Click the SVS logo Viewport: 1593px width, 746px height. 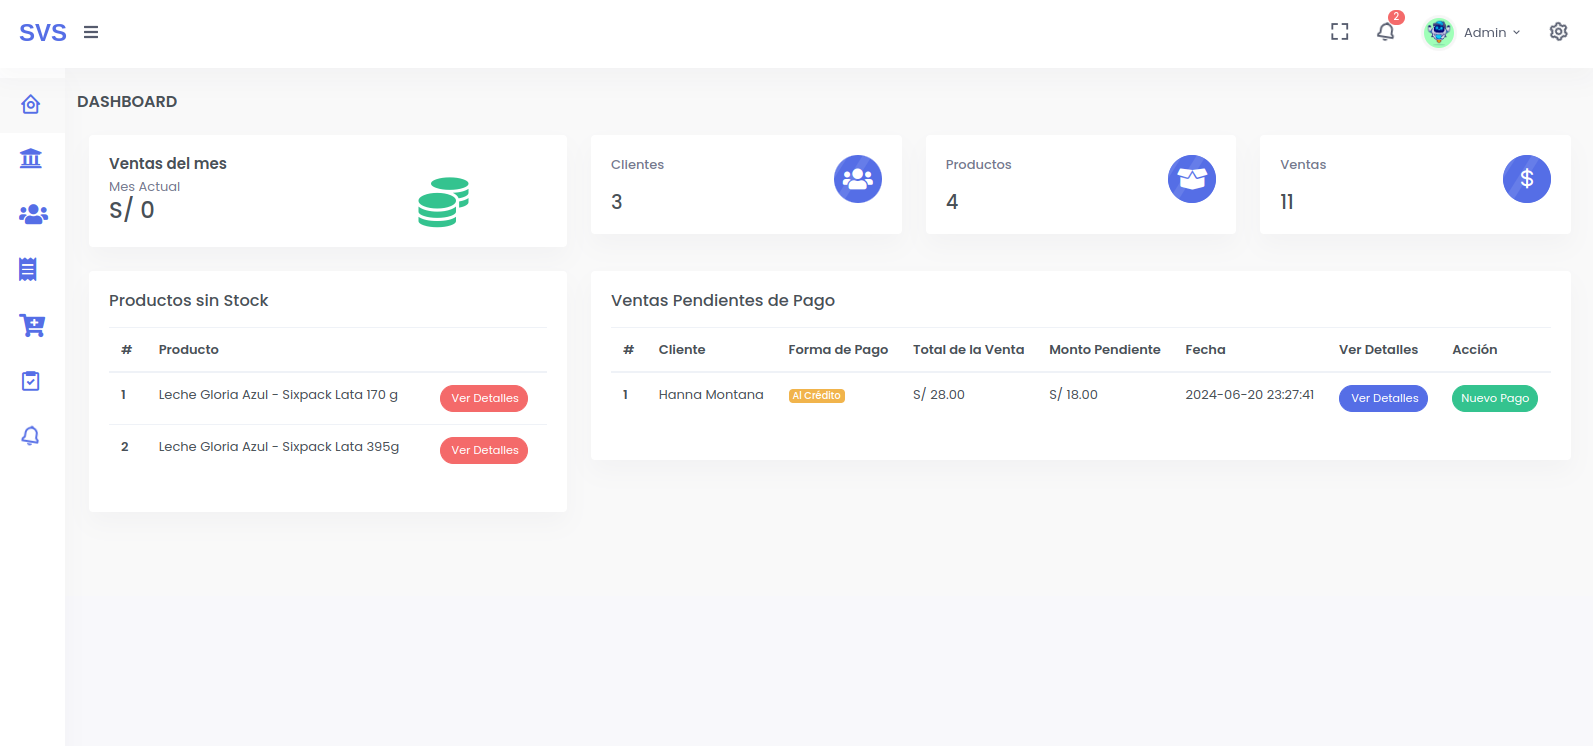43,32
